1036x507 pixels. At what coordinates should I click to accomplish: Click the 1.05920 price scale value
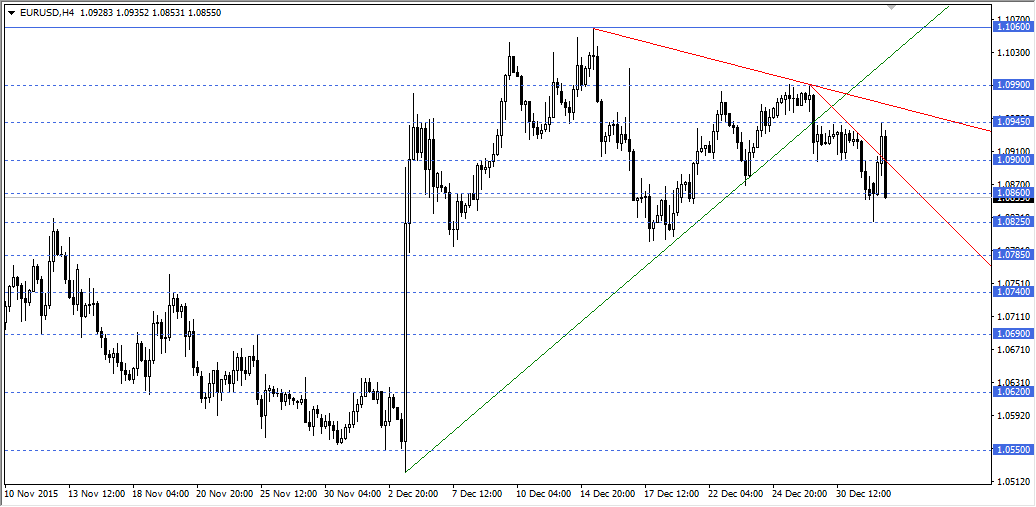[1015, 416]
